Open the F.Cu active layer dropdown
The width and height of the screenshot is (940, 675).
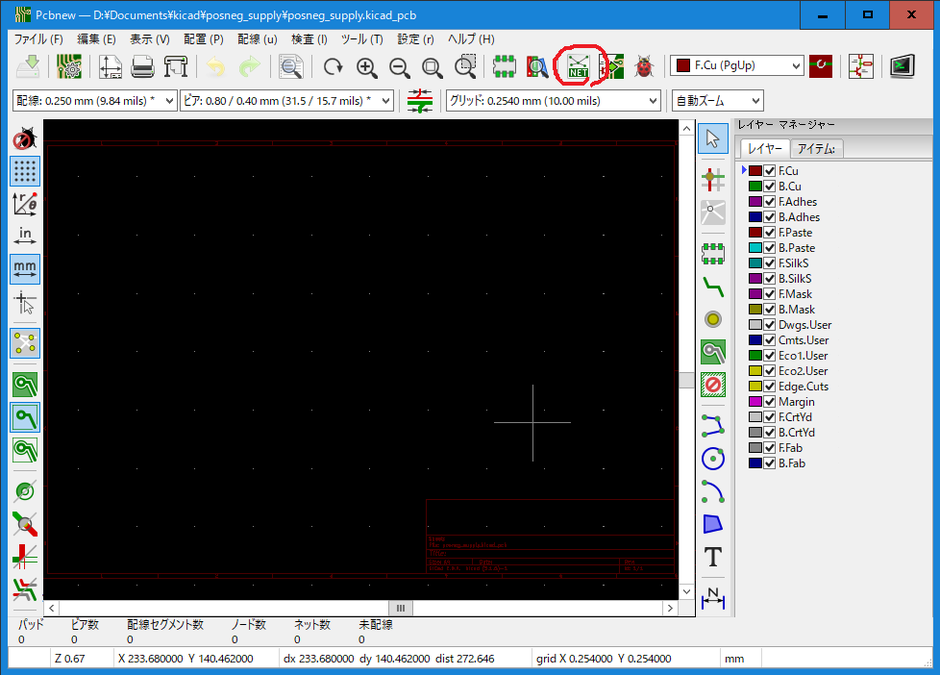pos(737,65)
